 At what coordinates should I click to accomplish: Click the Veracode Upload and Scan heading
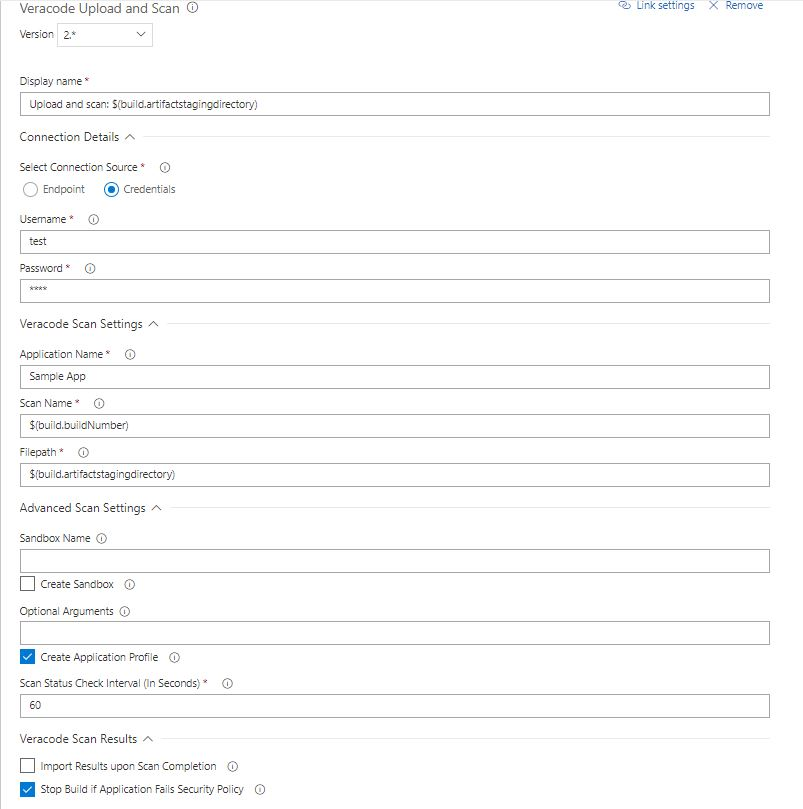pos(100,8)
